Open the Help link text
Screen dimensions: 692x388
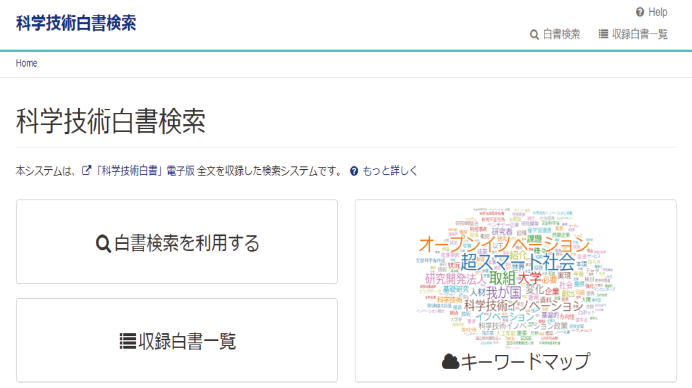pos(658,12)
